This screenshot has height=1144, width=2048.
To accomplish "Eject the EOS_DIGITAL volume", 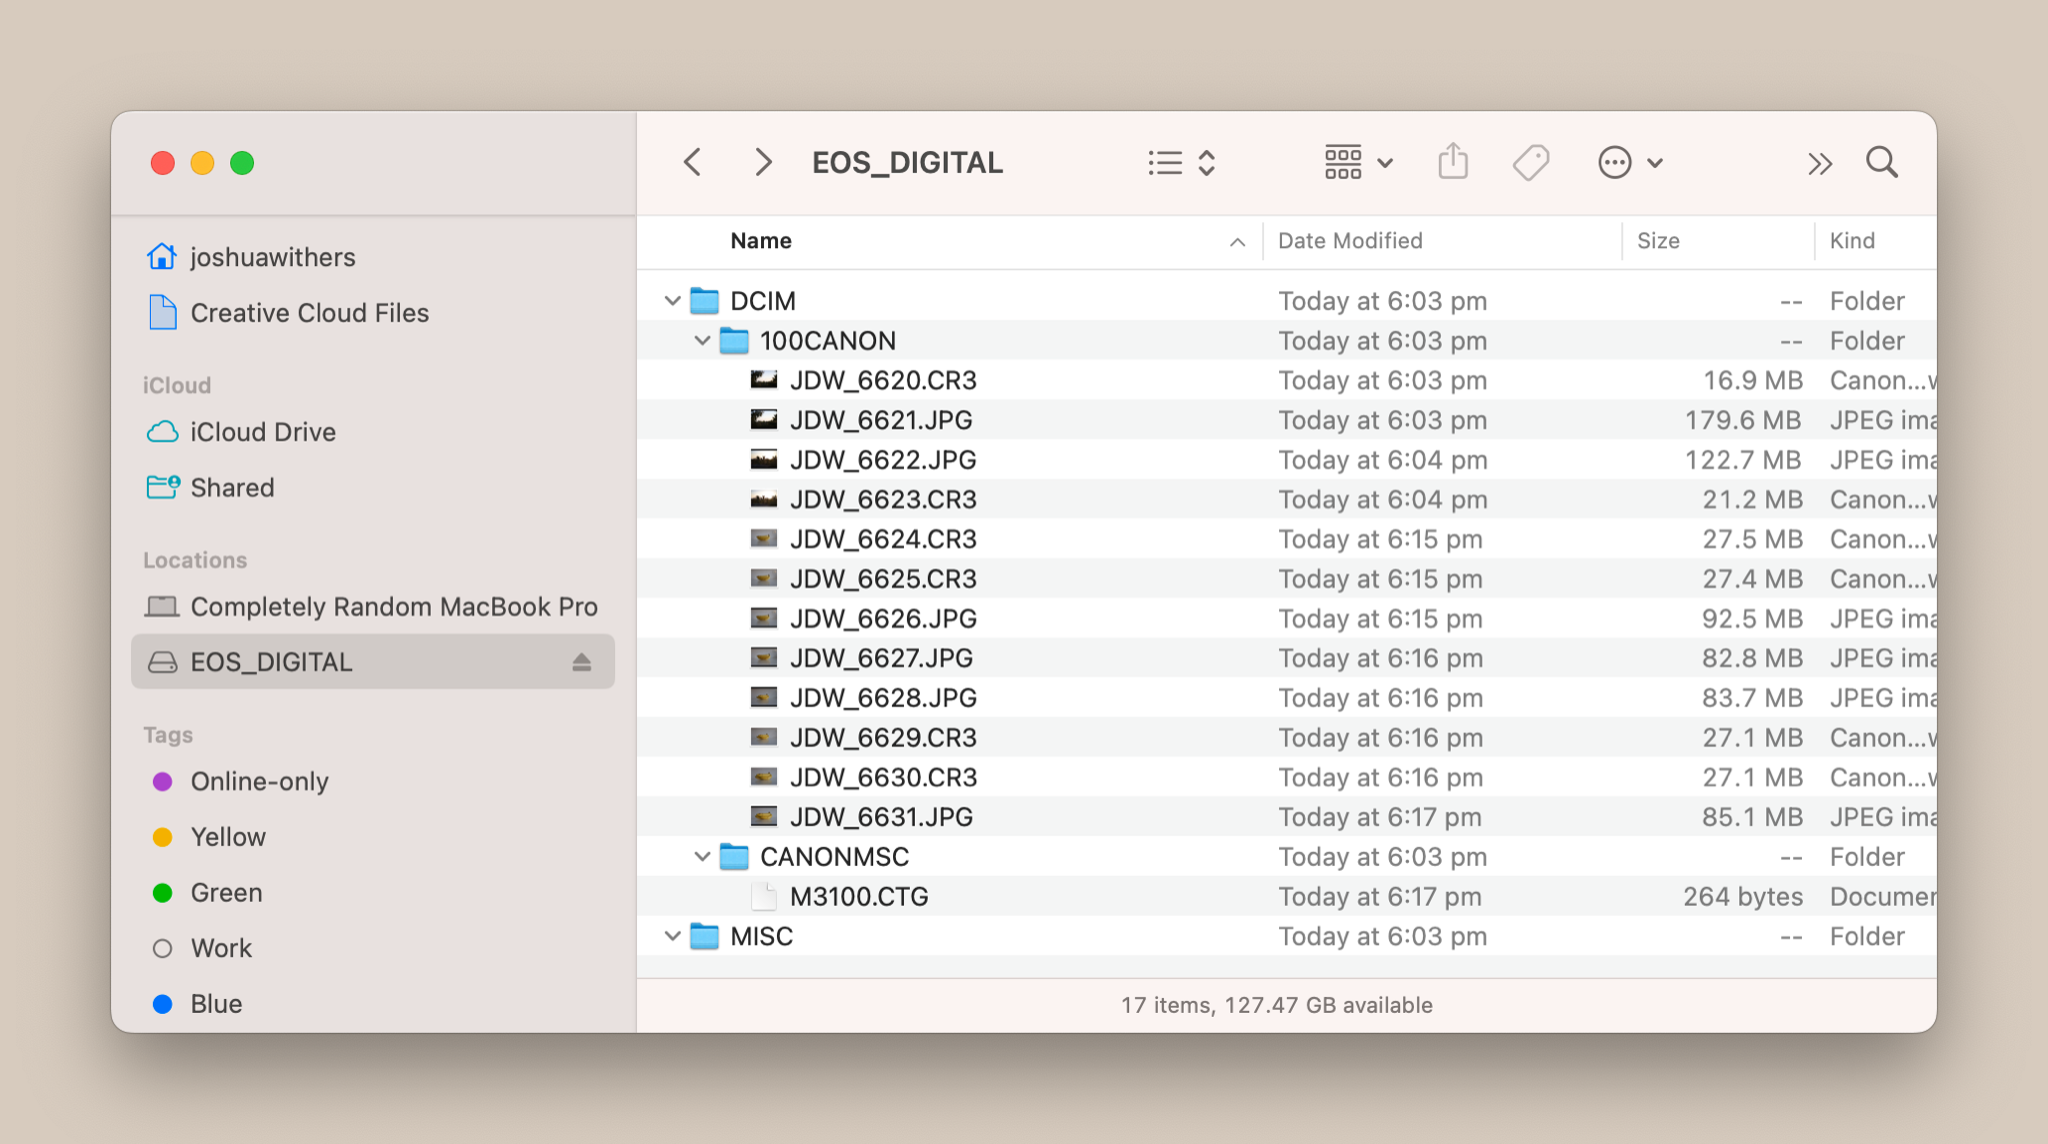I will click(x=582, y=662).
